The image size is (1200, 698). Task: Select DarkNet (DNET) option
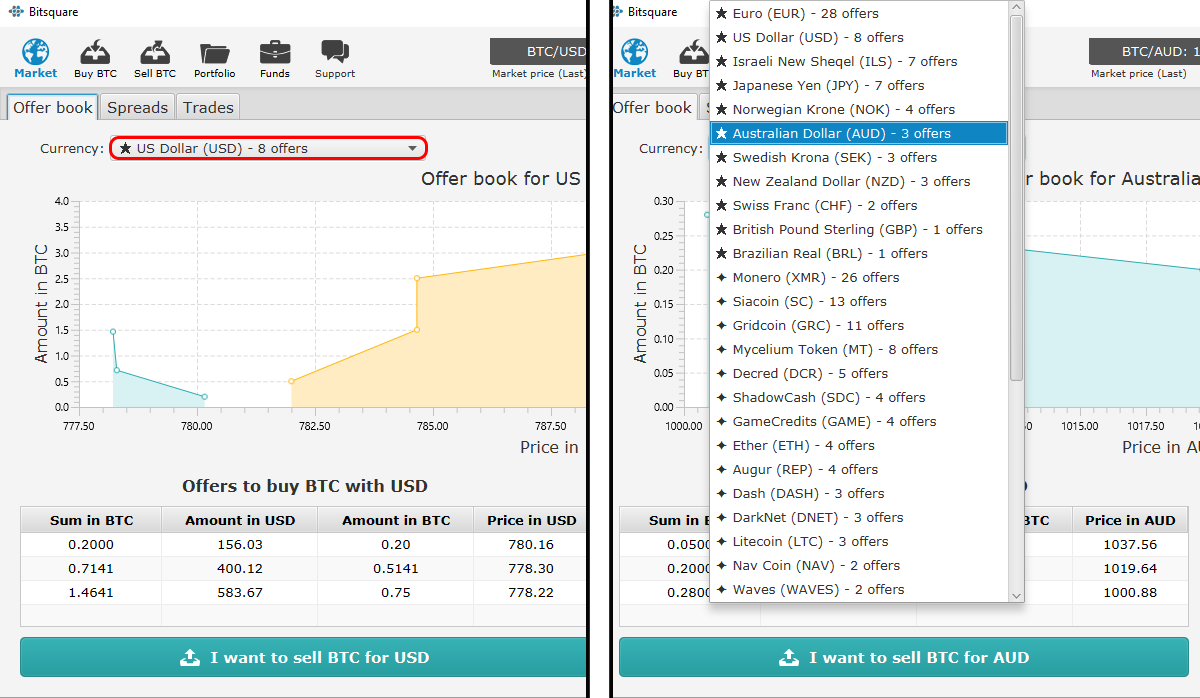pos(859,518)
